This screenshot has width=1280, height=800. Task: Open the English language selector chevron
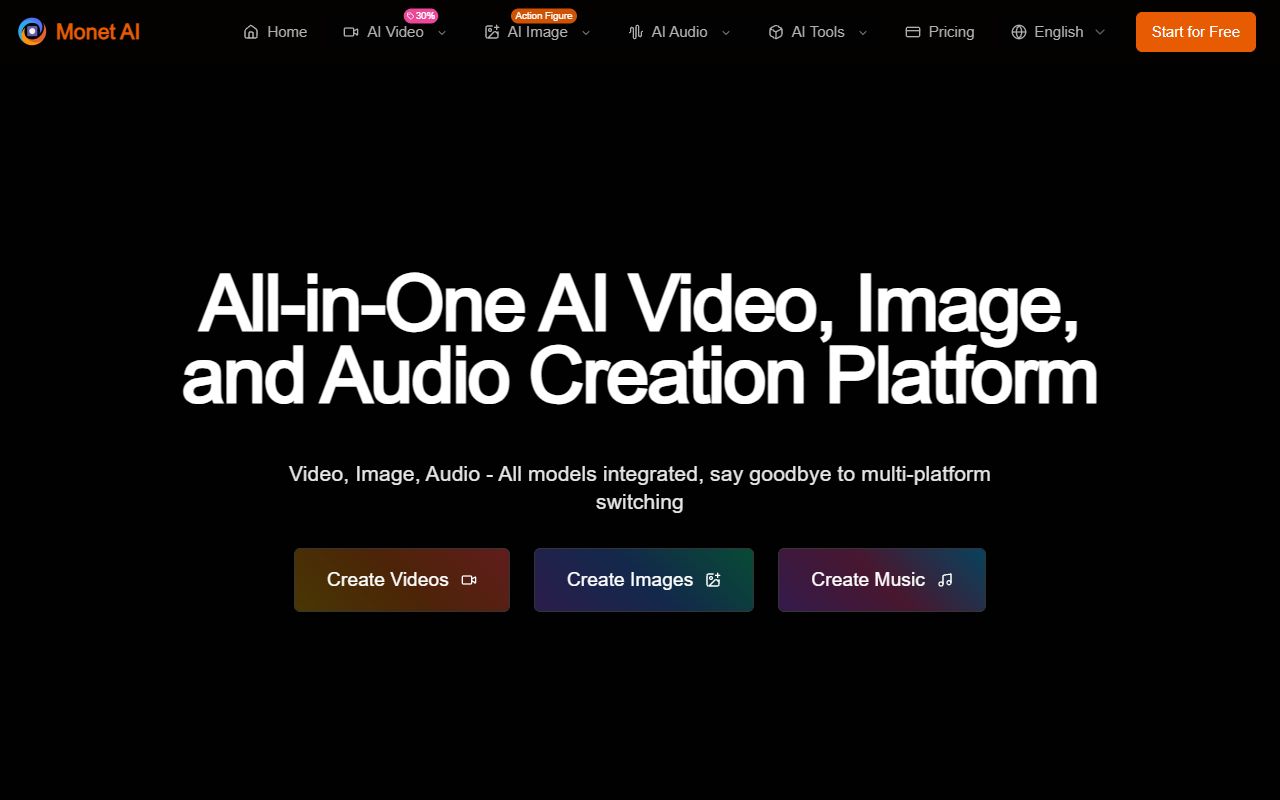[1100, 32]
